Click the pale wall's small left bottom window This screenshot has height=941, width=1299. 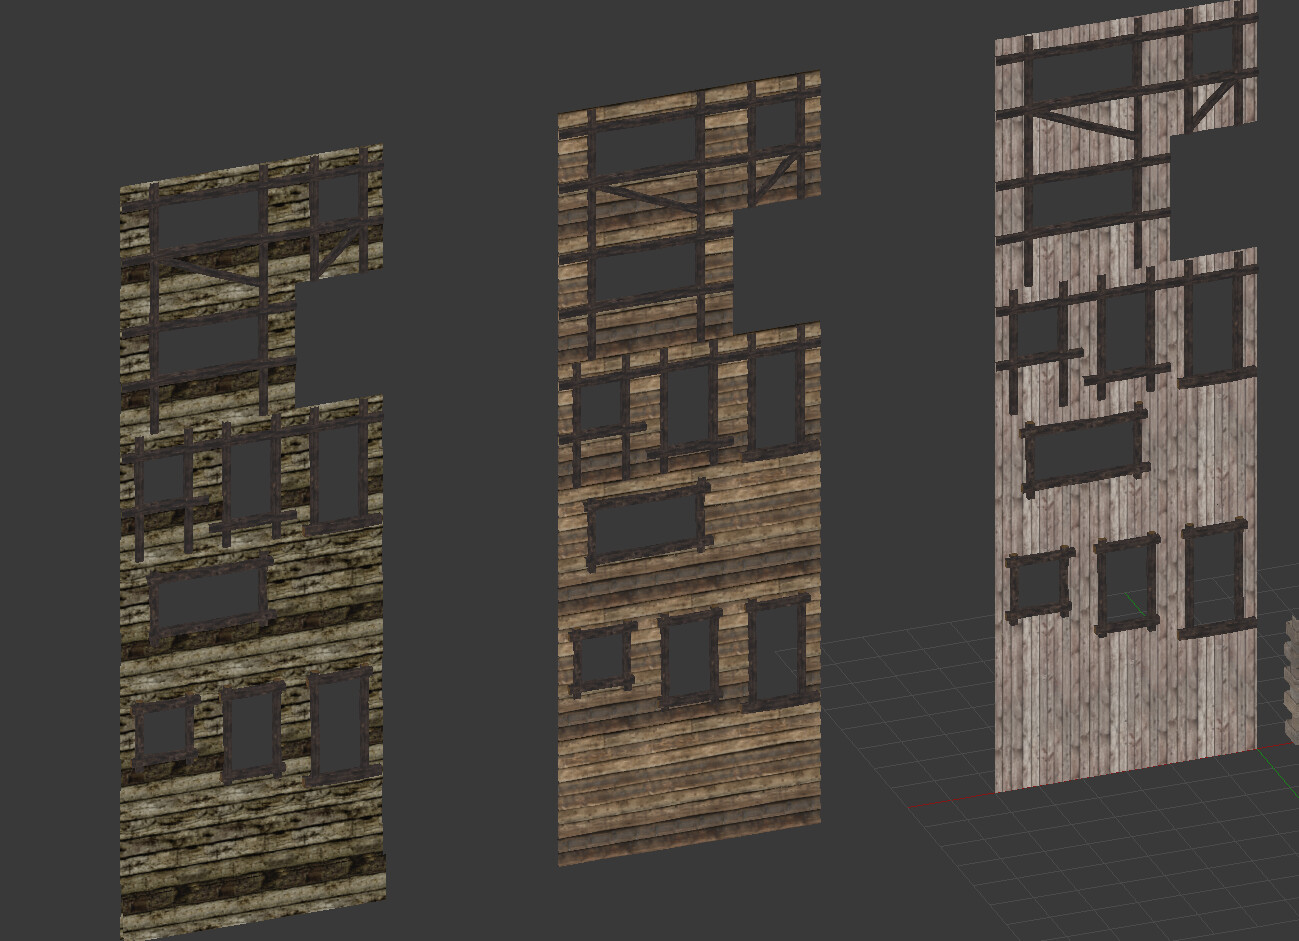pos(1040,585)
